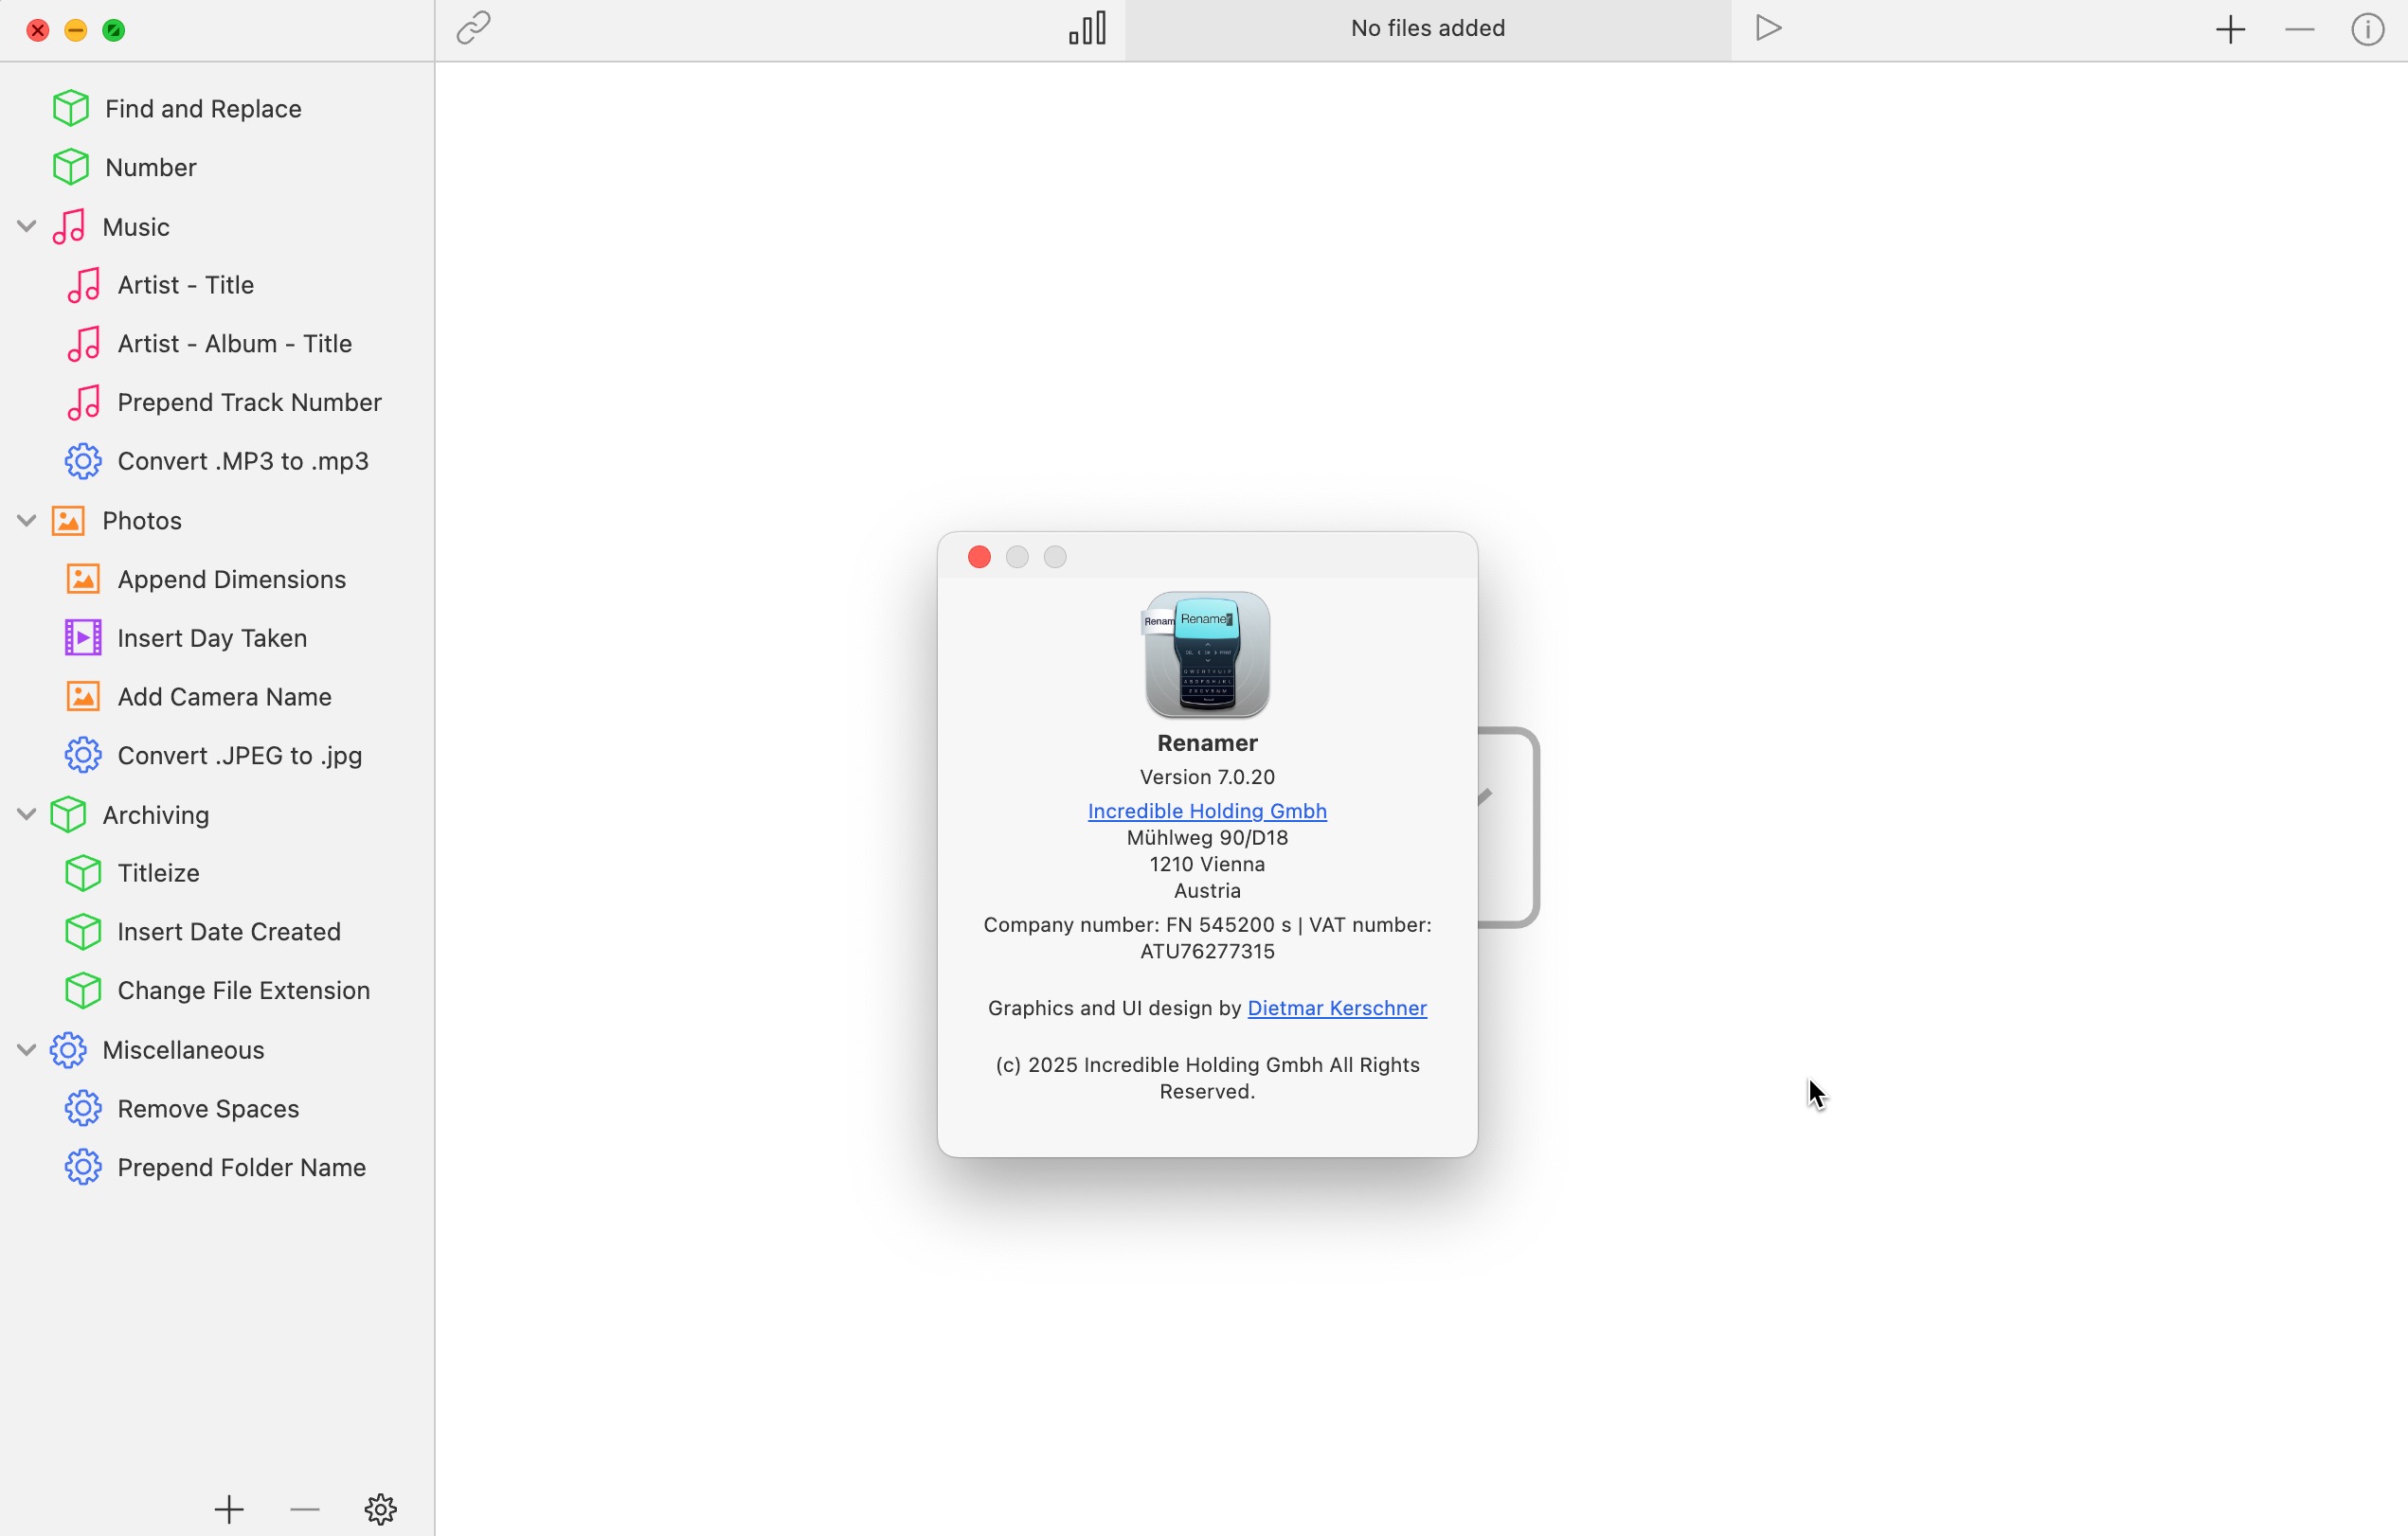Click the Archiving group cube icon

coord(68,815)
